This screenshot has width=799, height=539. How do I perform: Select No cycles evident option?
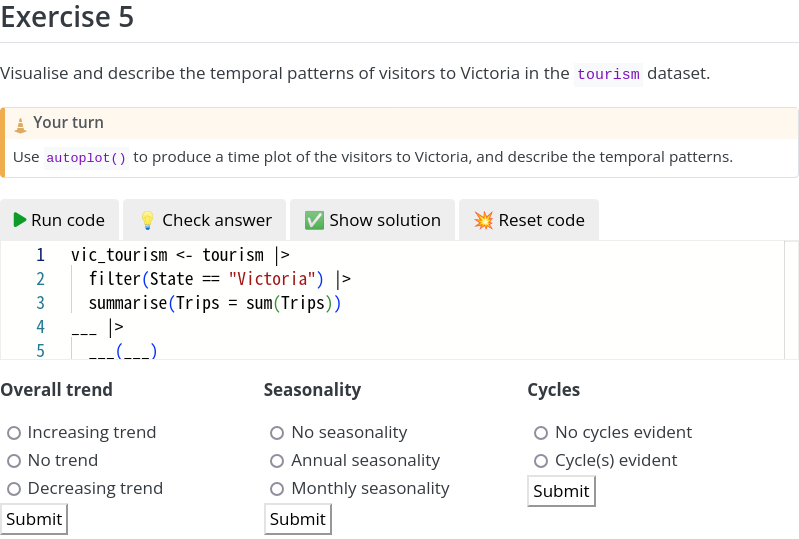click(541, 433)
